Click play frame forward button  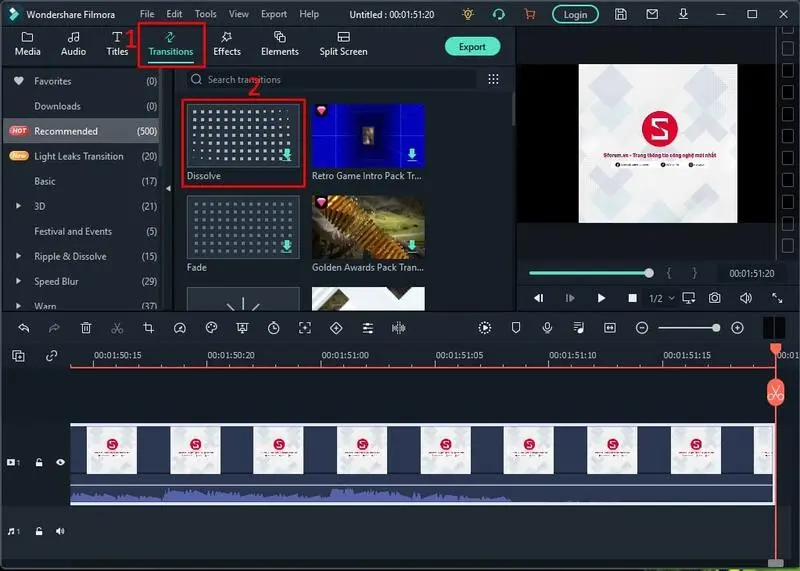point(570,298)
